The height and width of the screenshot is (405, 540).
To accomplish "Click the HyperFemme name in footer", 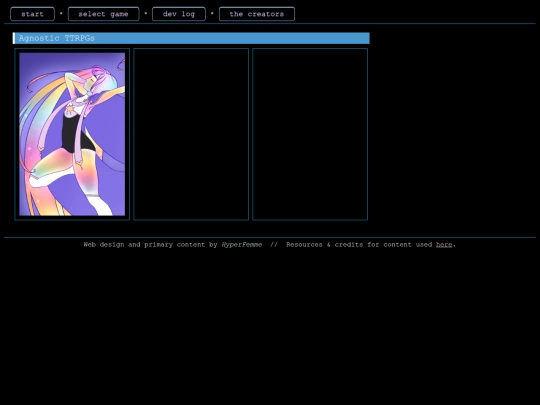I will (242, 245).
